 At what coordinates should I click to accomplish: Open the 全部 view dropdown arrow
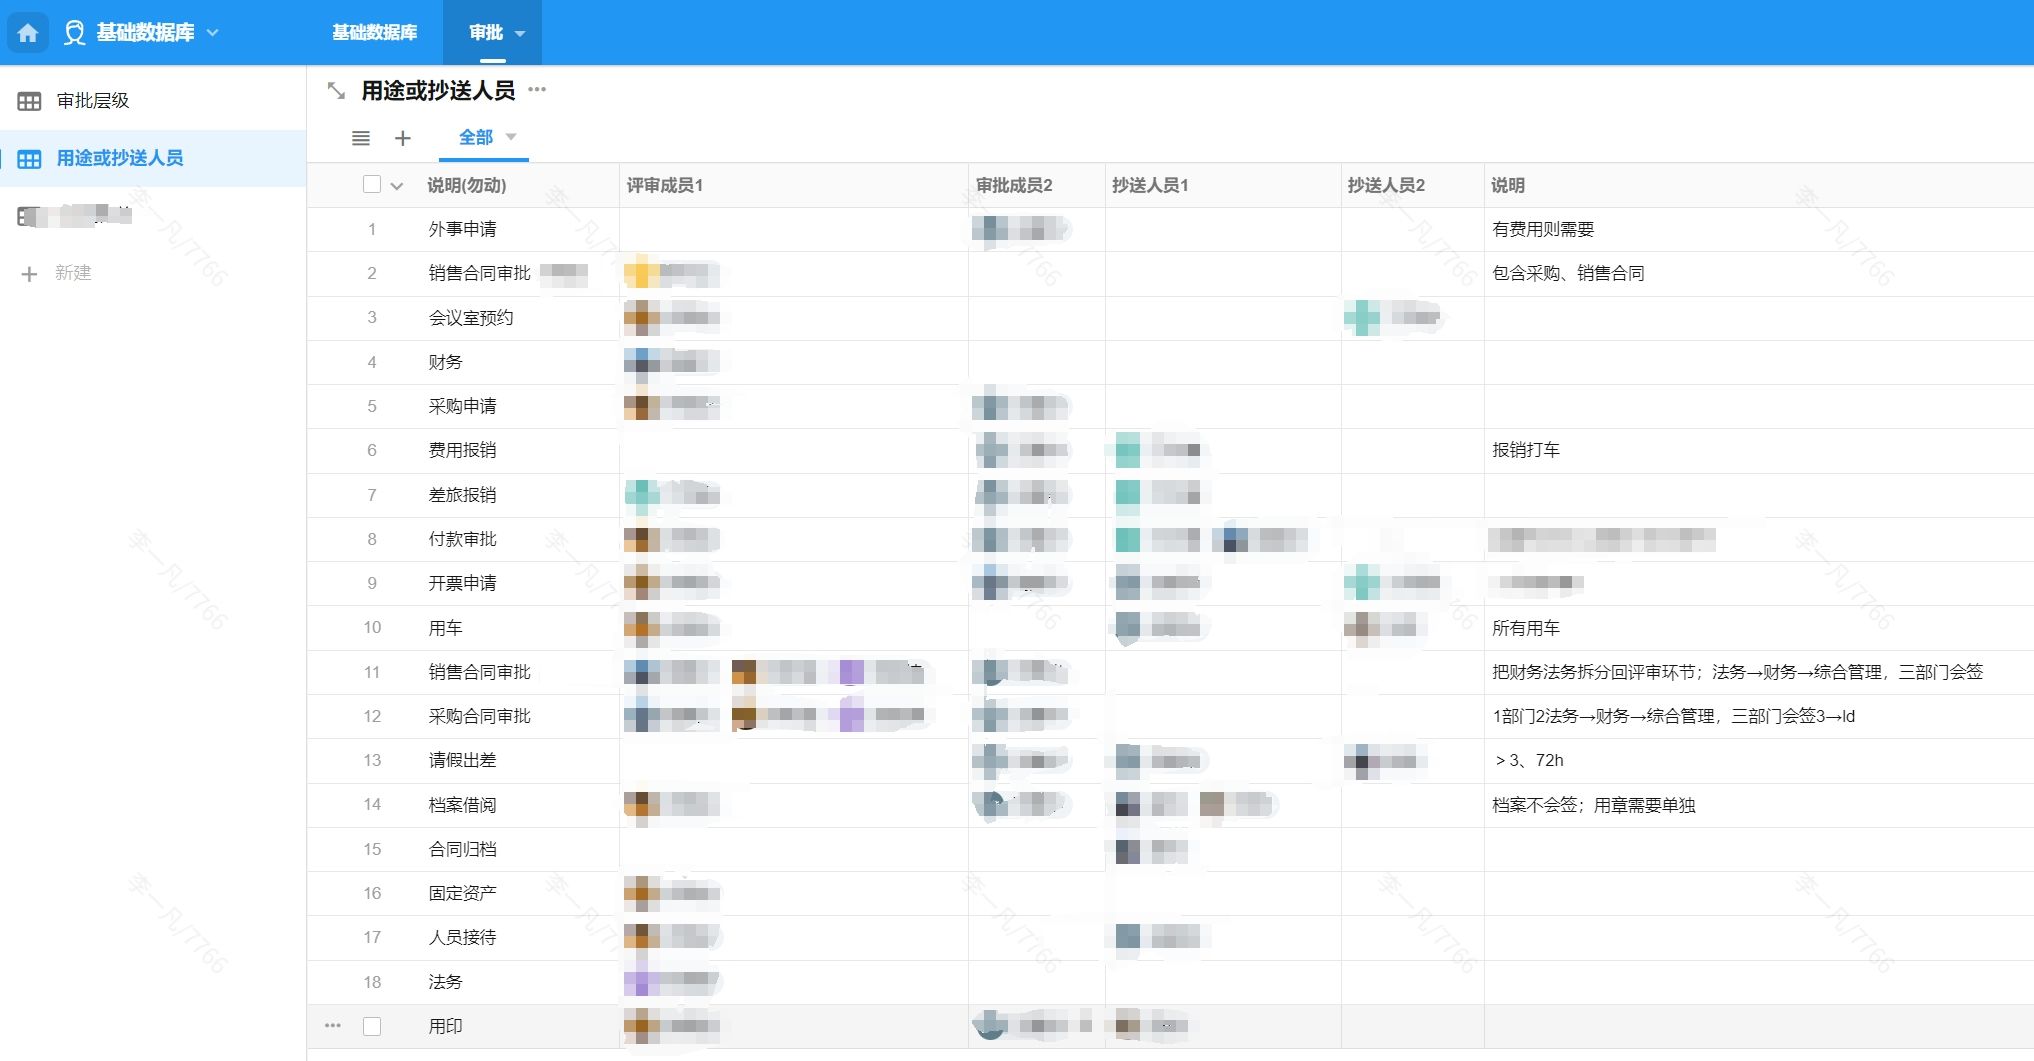pyautogui.click(x=511, y=137)
